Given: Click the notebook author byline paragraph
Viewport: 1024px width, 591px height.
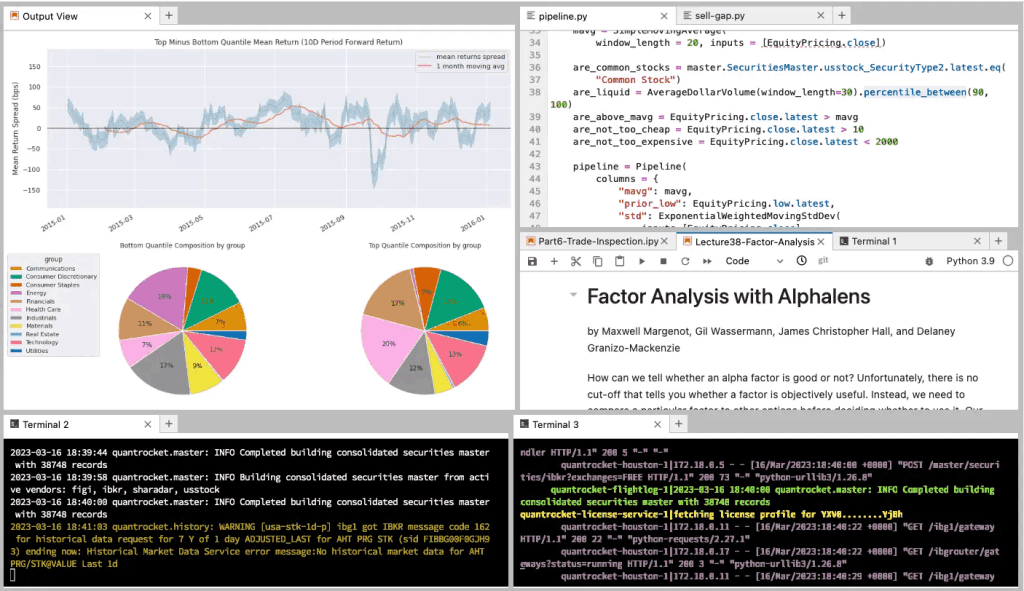Looking at the screenshot, I should click(771, 340).
